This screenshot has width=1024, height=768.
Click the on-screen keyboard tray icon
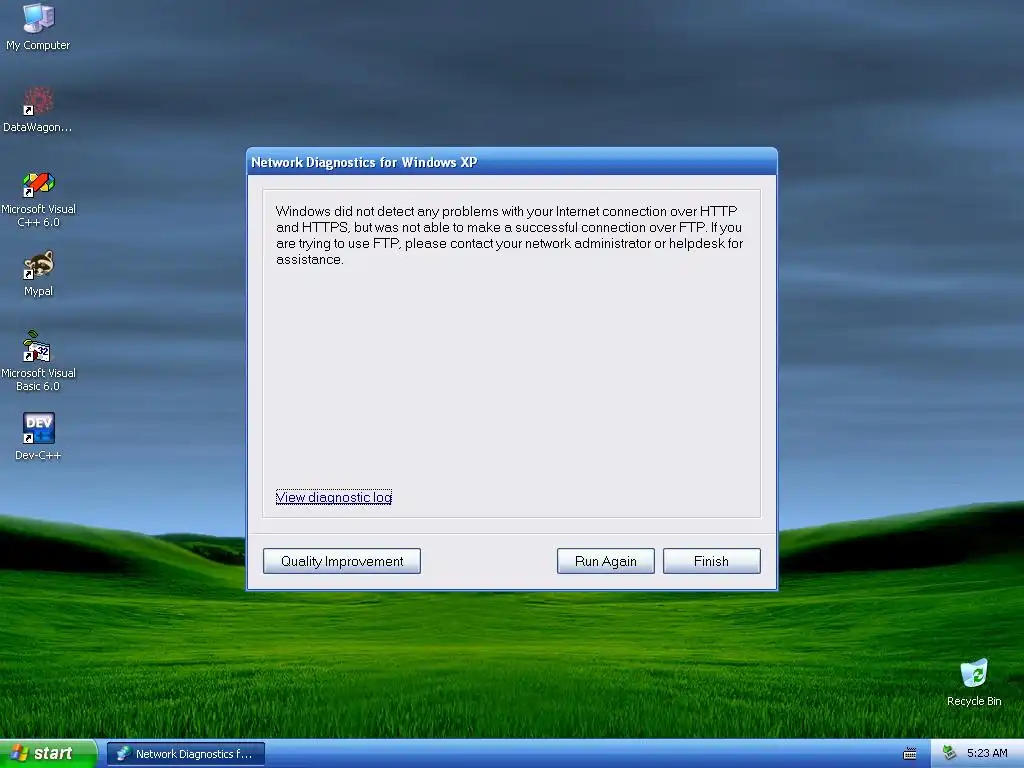click(x=910, y=754)
